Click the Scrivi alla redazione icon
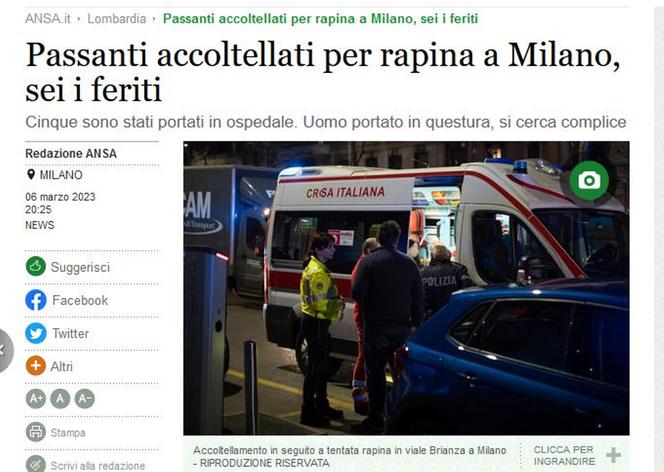The image size is (664, 472). (x=36, y=464)
